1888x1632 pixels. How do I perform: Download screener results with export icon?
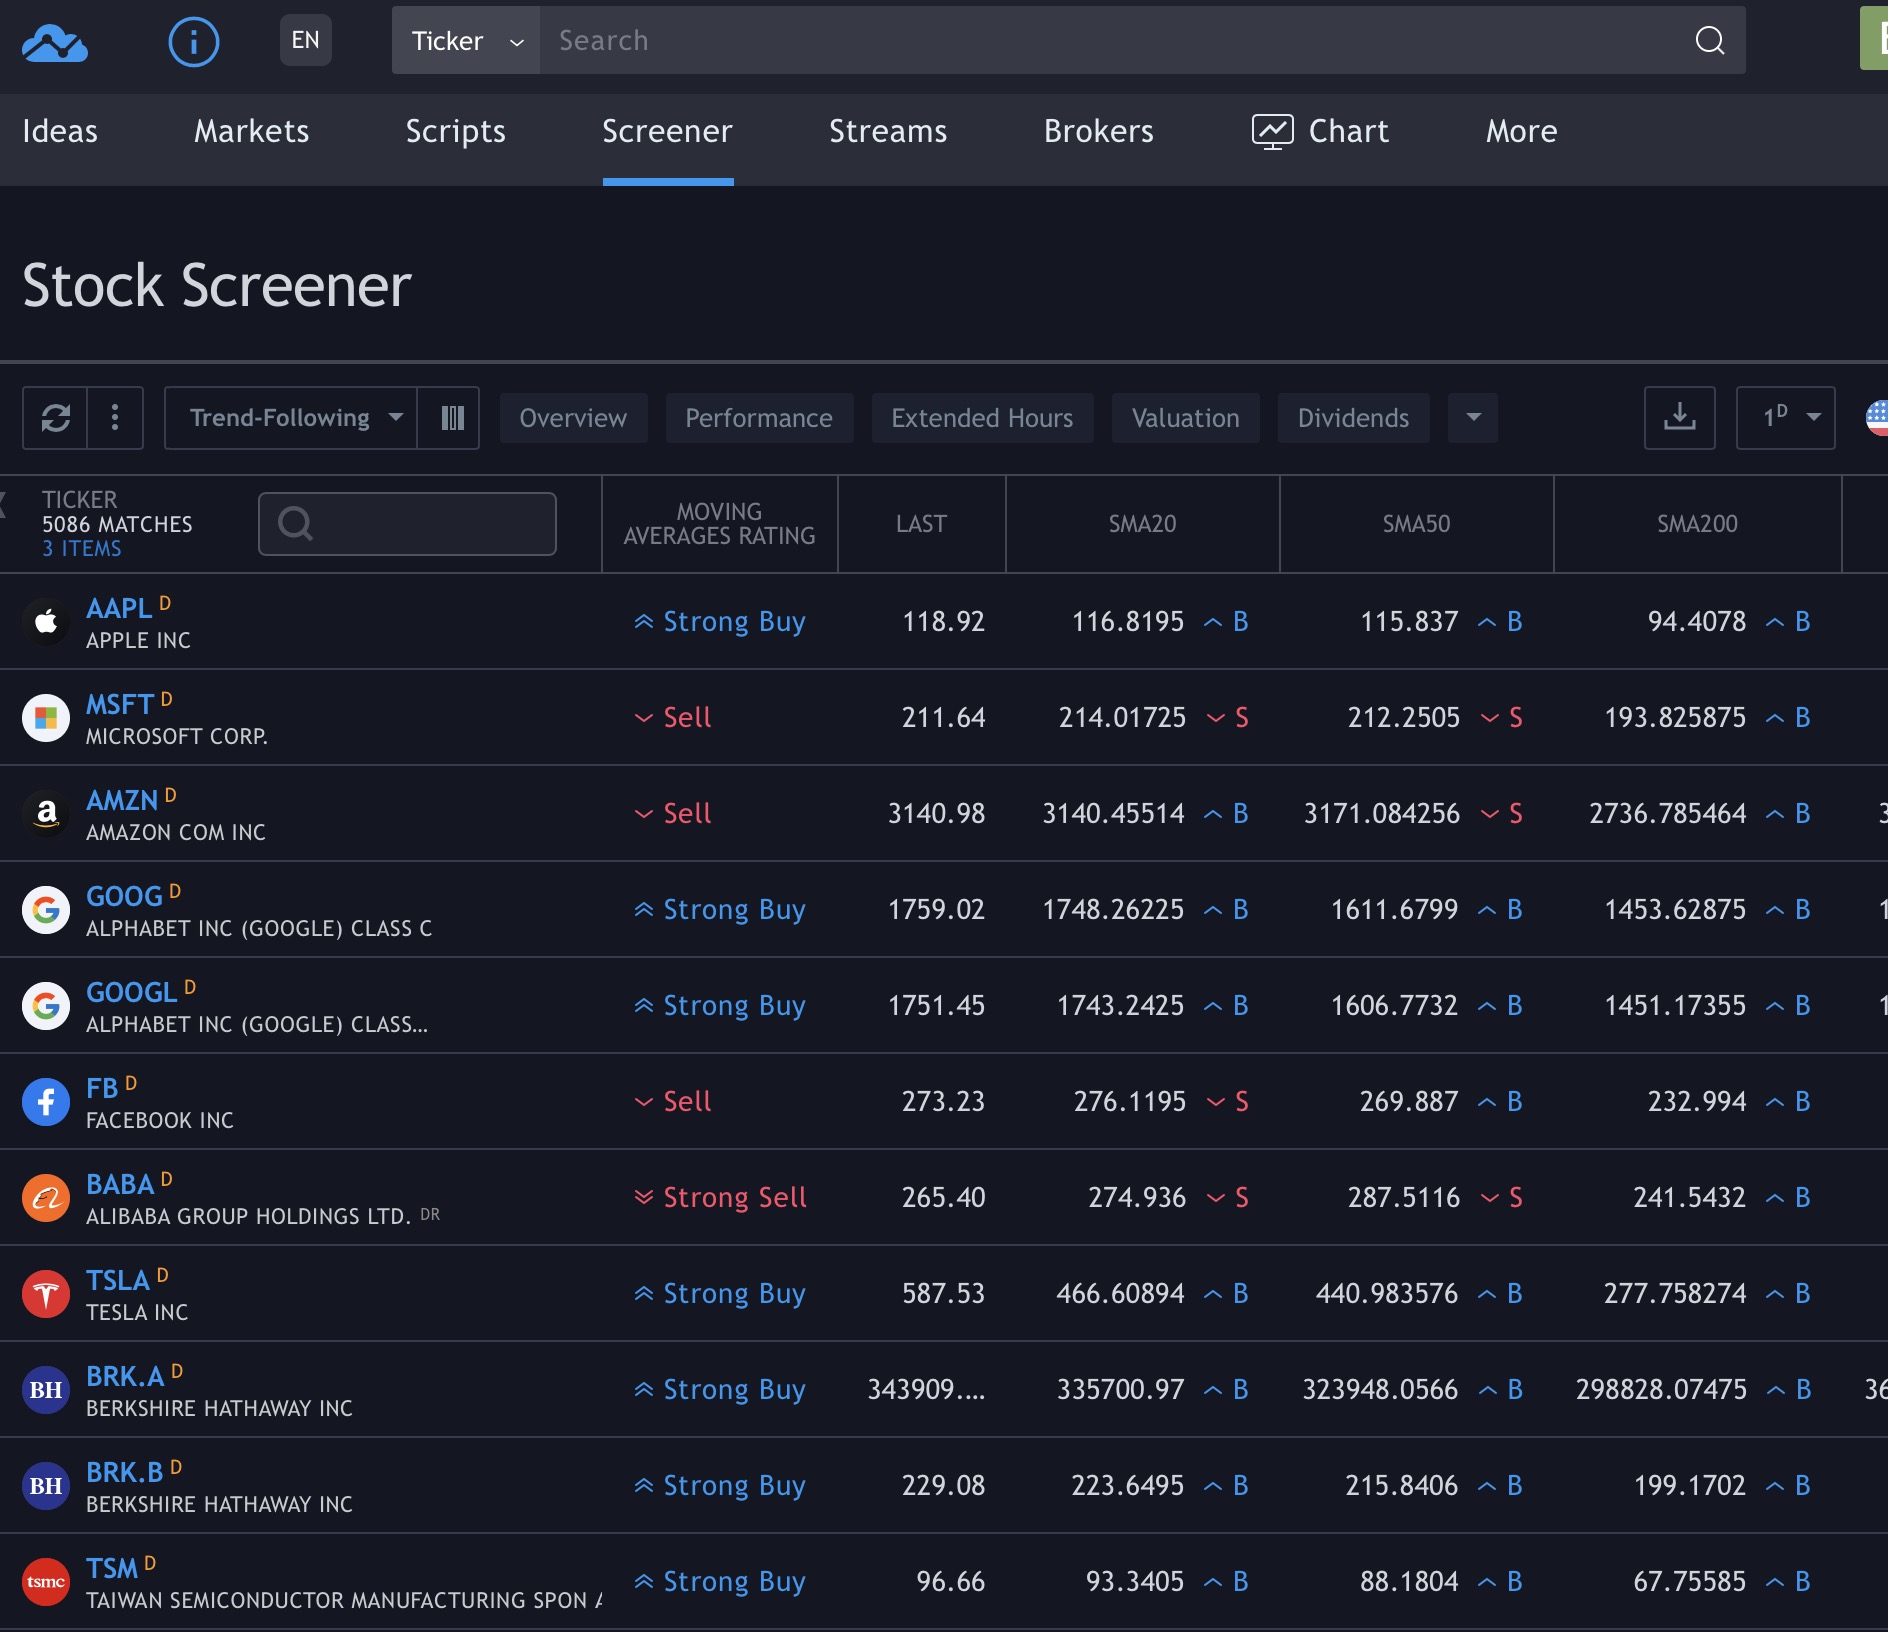point(1679,418)
